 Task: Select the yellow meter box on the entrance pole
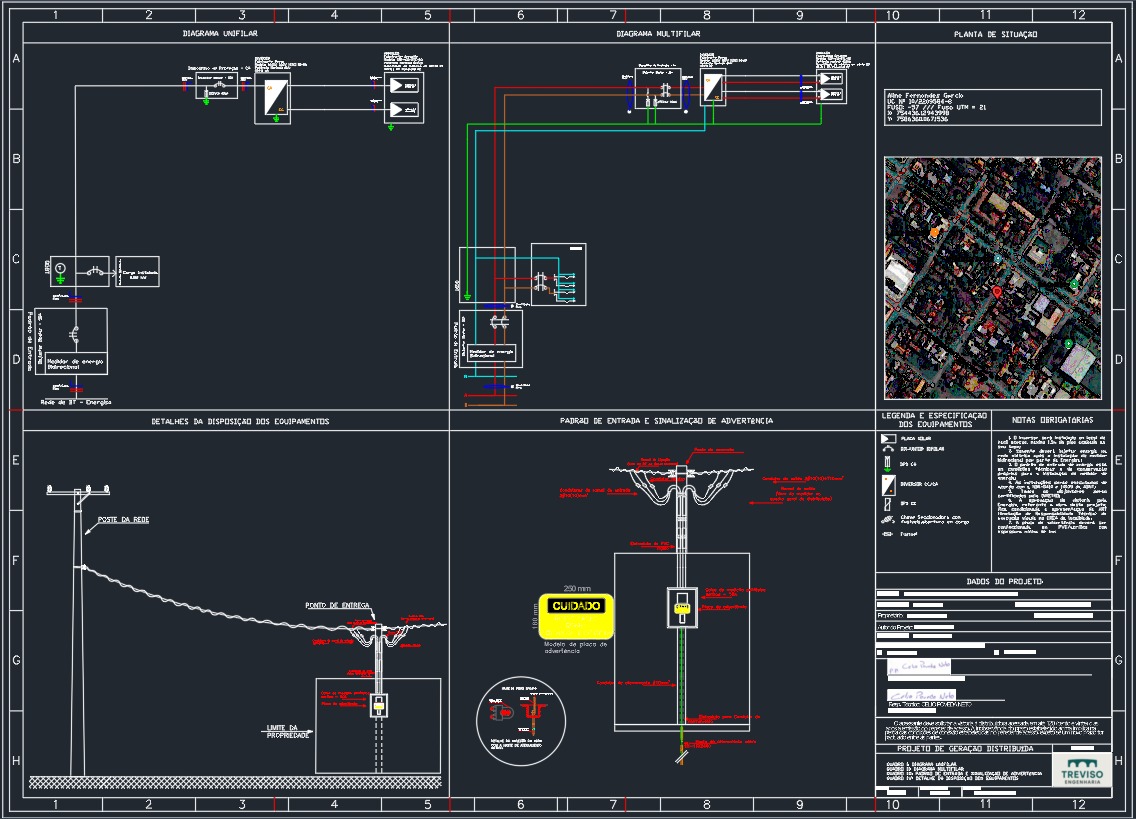click(x=682, y=609)
